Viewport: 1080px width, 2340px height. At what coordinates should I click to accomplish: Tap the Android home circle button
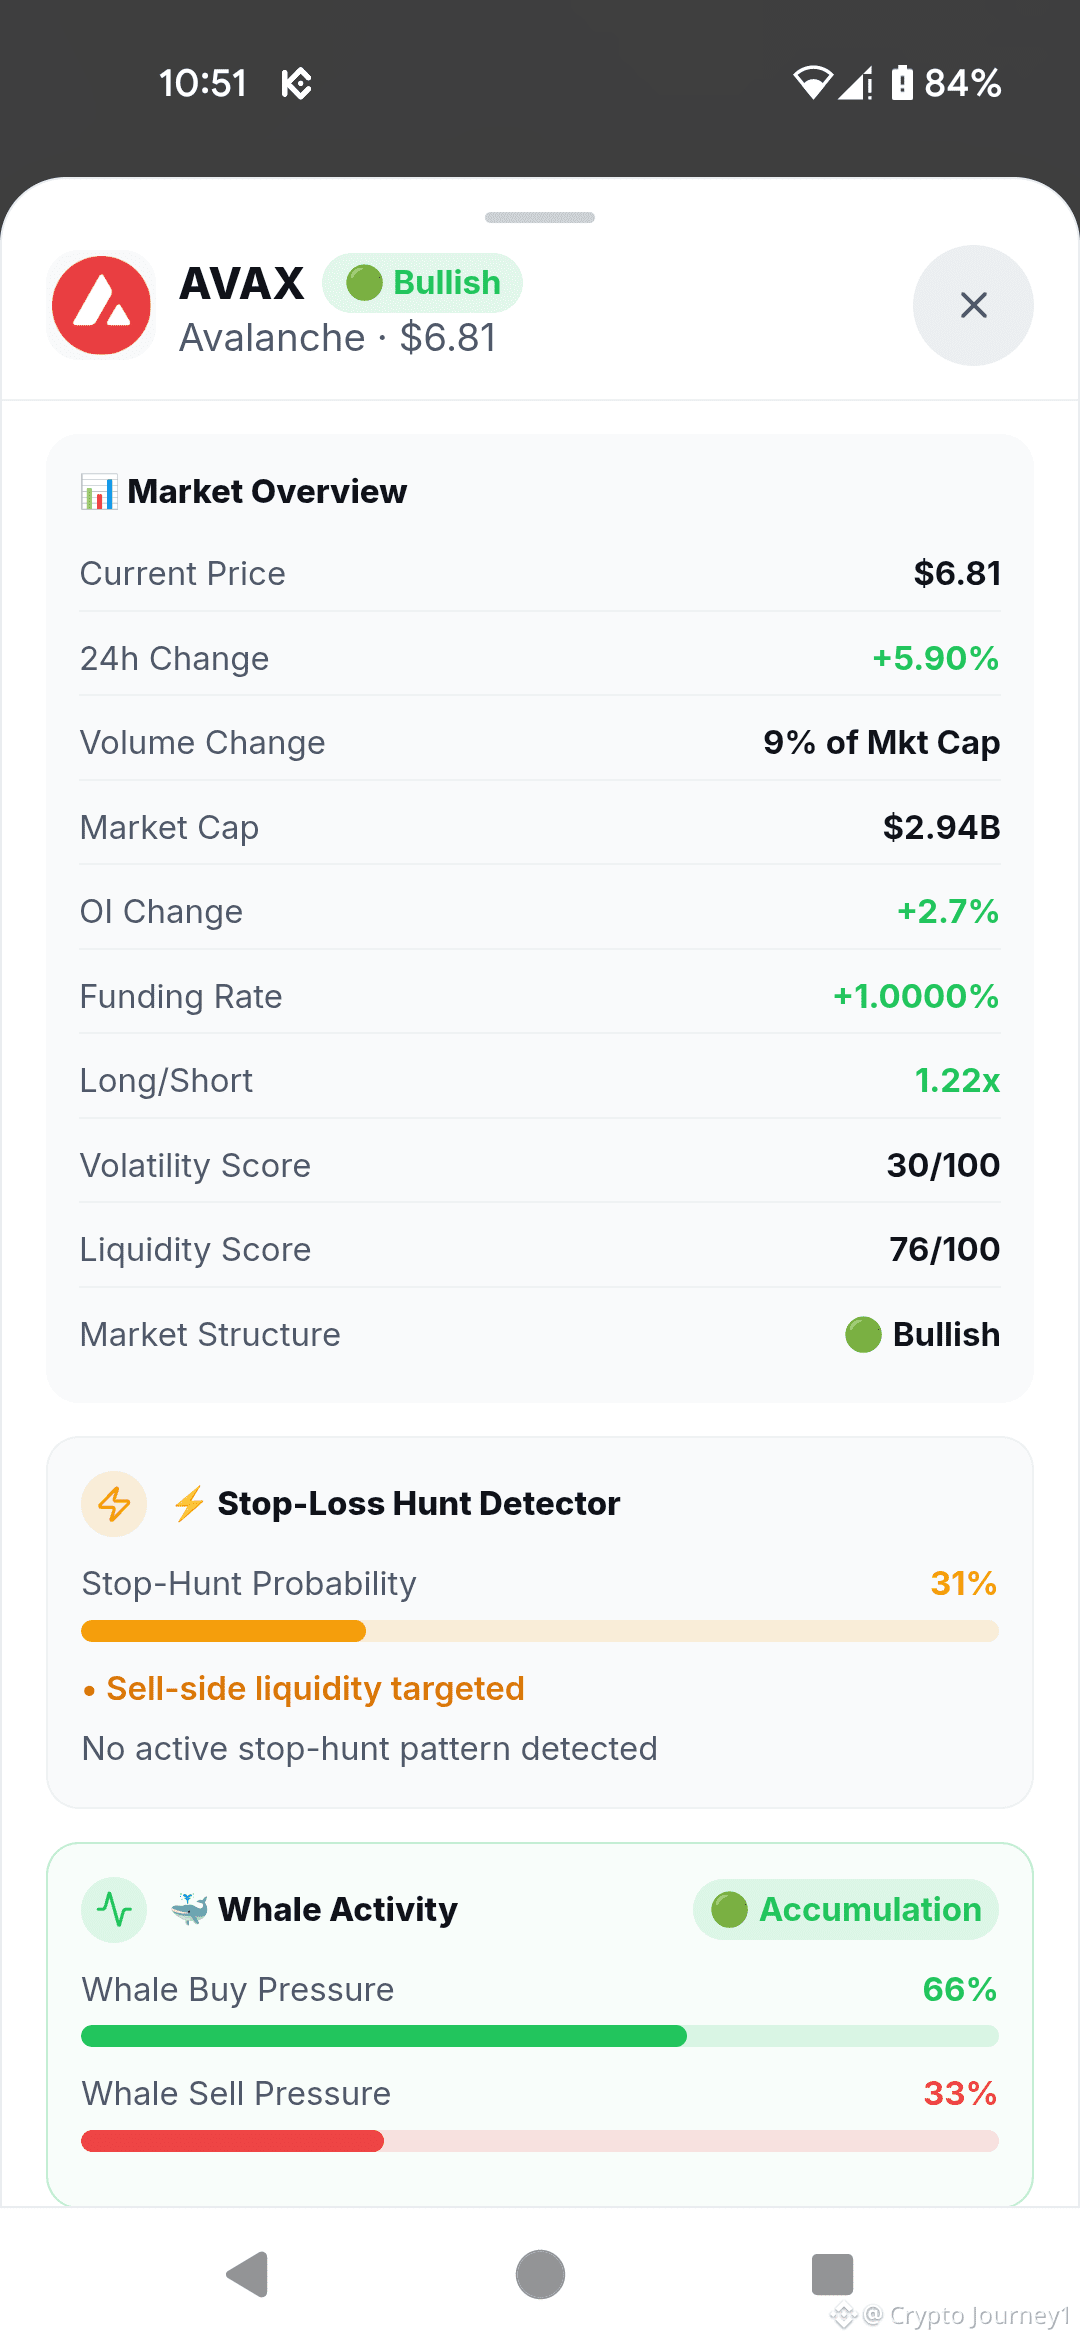[x=540, y=2275]
